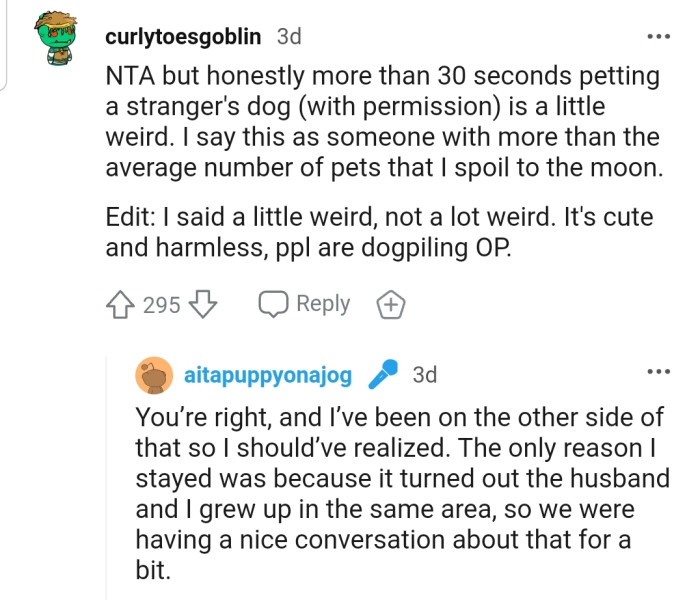Open aitapuppyonajog's user profile
This screenshot has height=600, width=700.
pos(268,376)
